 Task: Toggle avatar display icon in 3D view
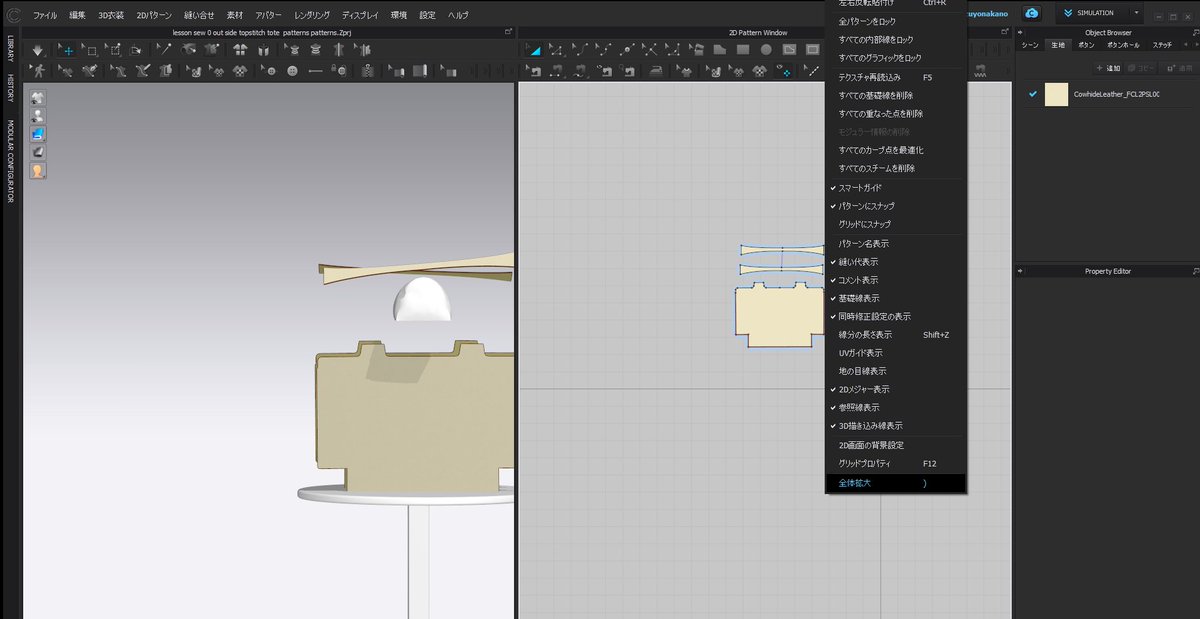(x=37, y=115)
